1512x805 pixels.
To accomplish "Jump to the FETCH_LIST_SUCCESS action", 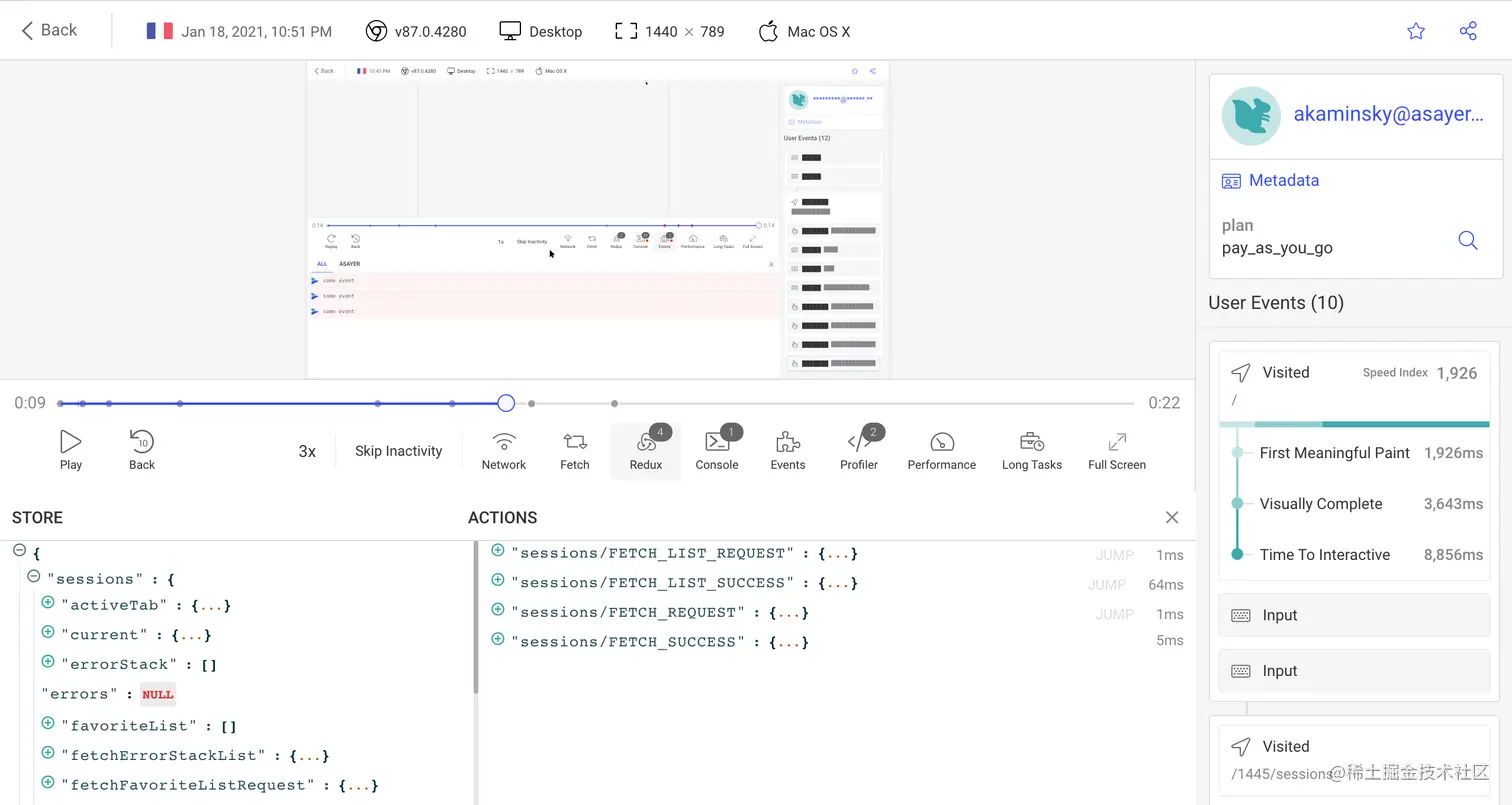I will point(1108,584).
